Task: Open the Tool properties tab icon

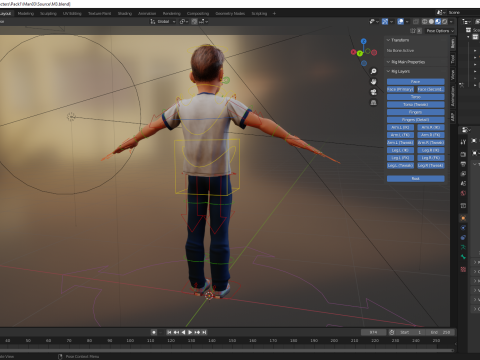Action: 463,142
